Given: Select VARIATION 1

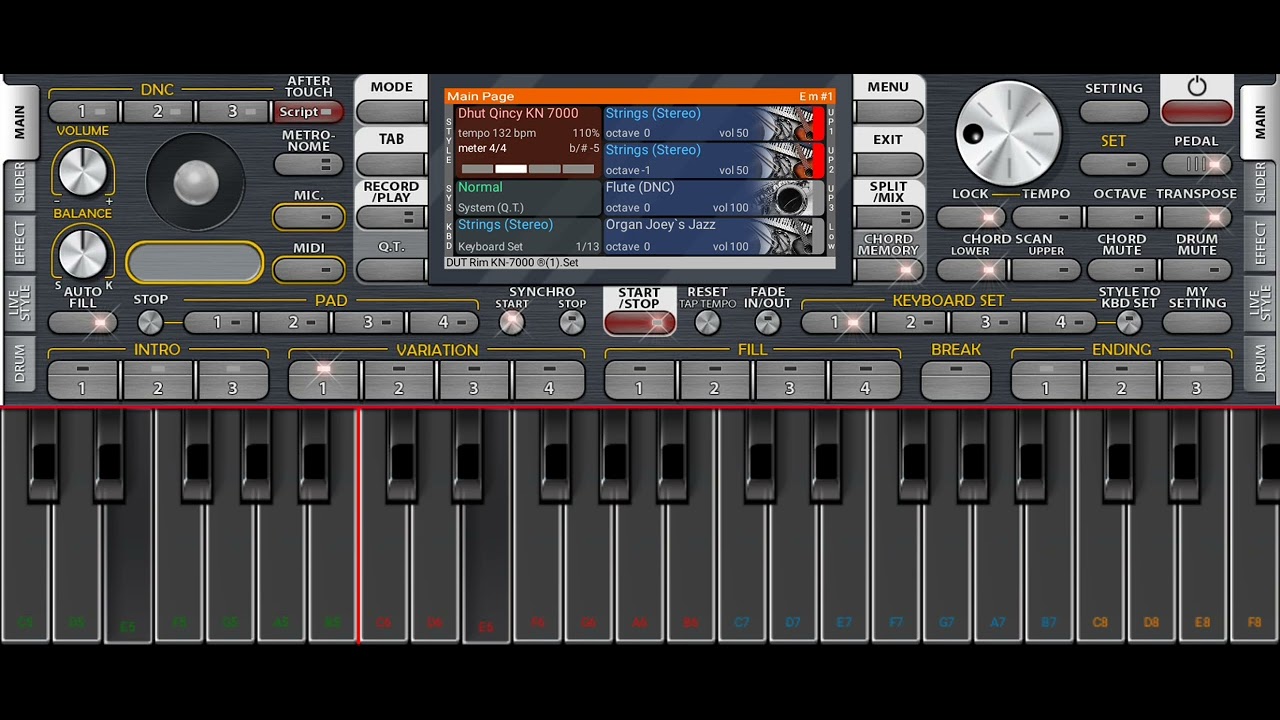Looking at the screenshot, I should (x=324, y=380).
